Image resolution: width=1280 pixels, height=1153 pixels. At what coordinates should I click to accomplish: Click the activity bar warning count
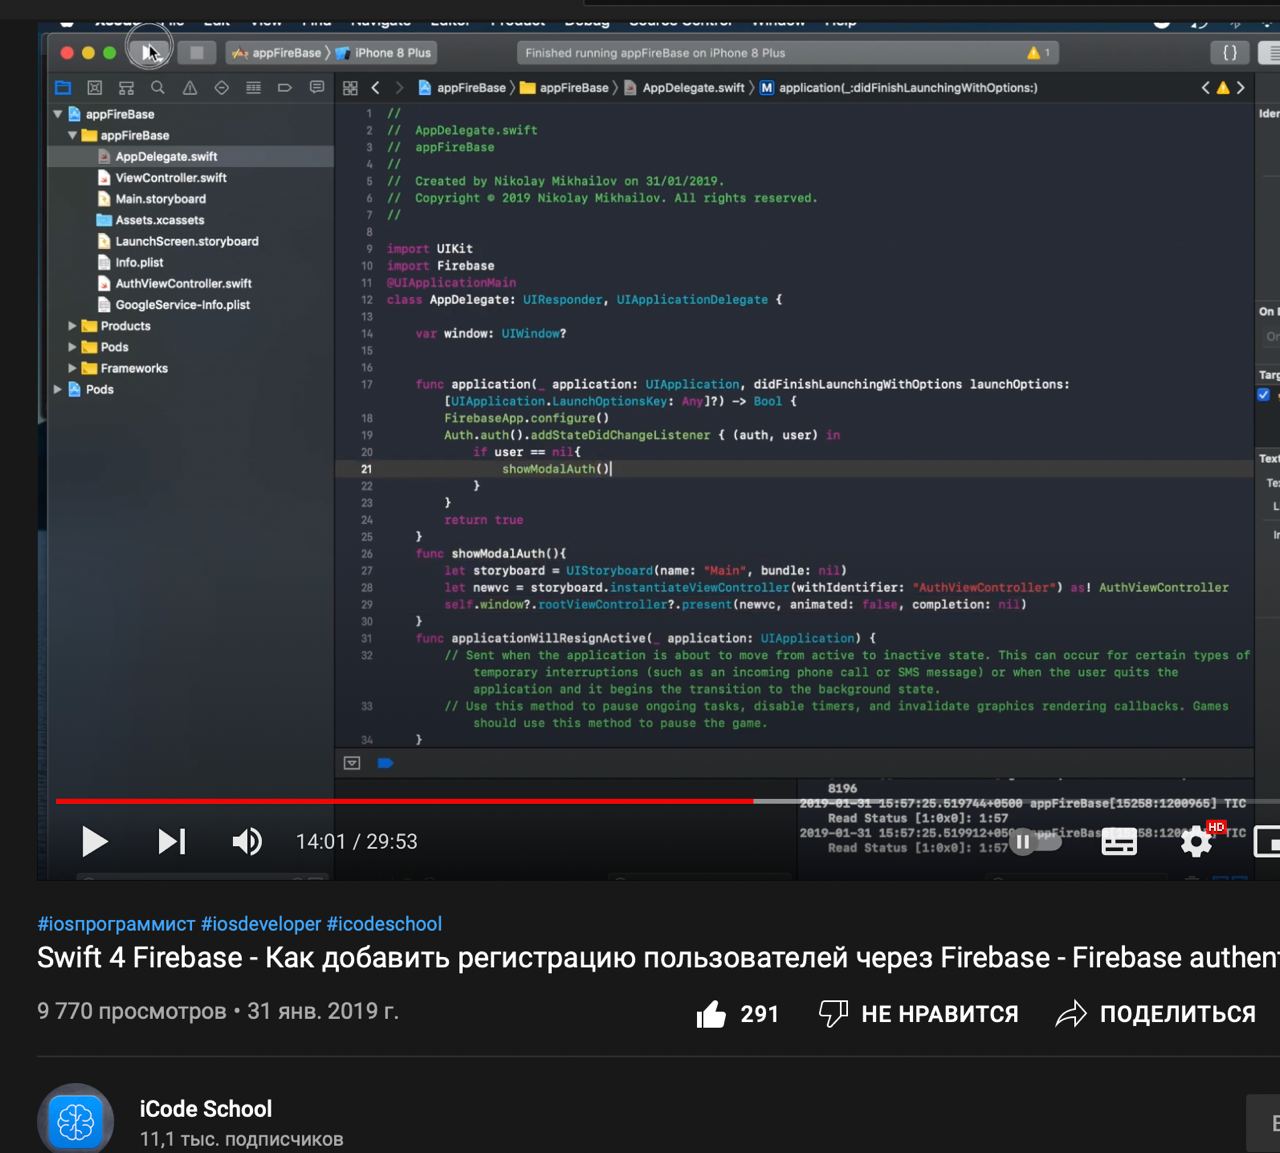click(x=1039, y=53)
